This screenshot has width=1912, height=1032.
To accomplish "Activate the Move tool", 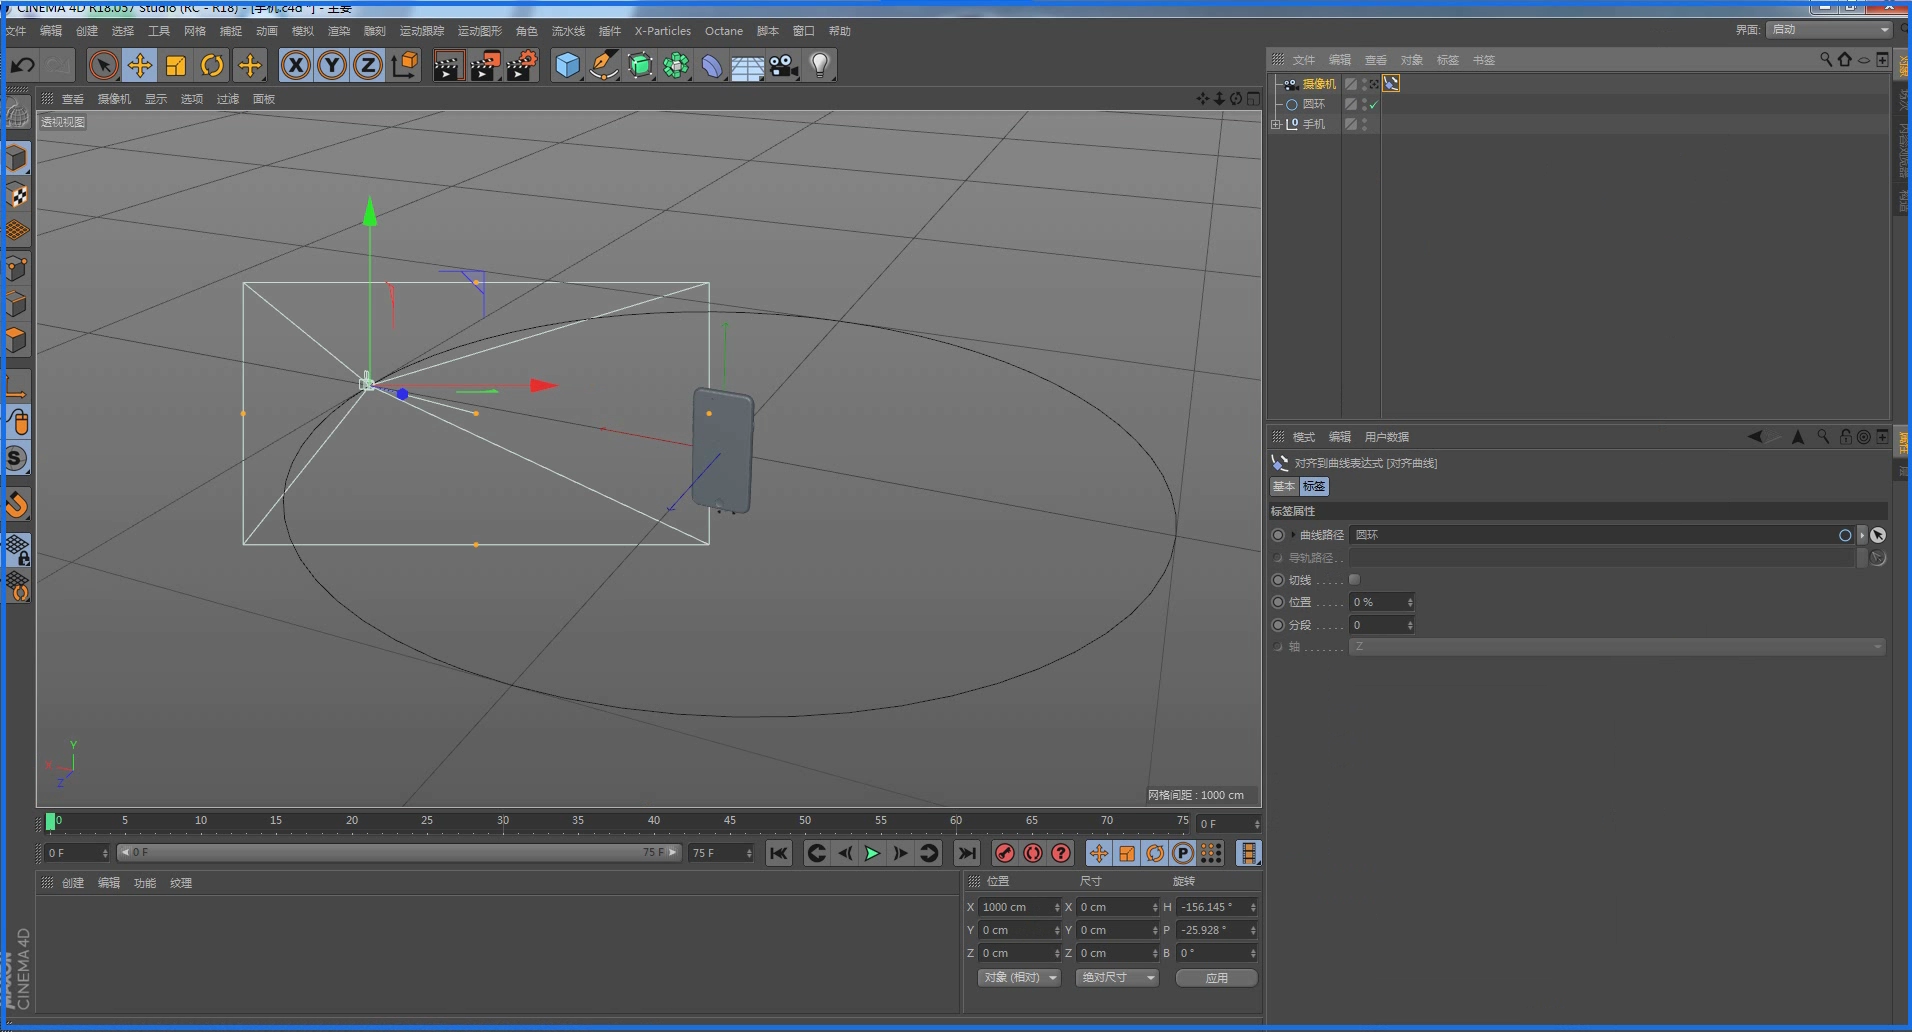I will click(x=140, y=66).
